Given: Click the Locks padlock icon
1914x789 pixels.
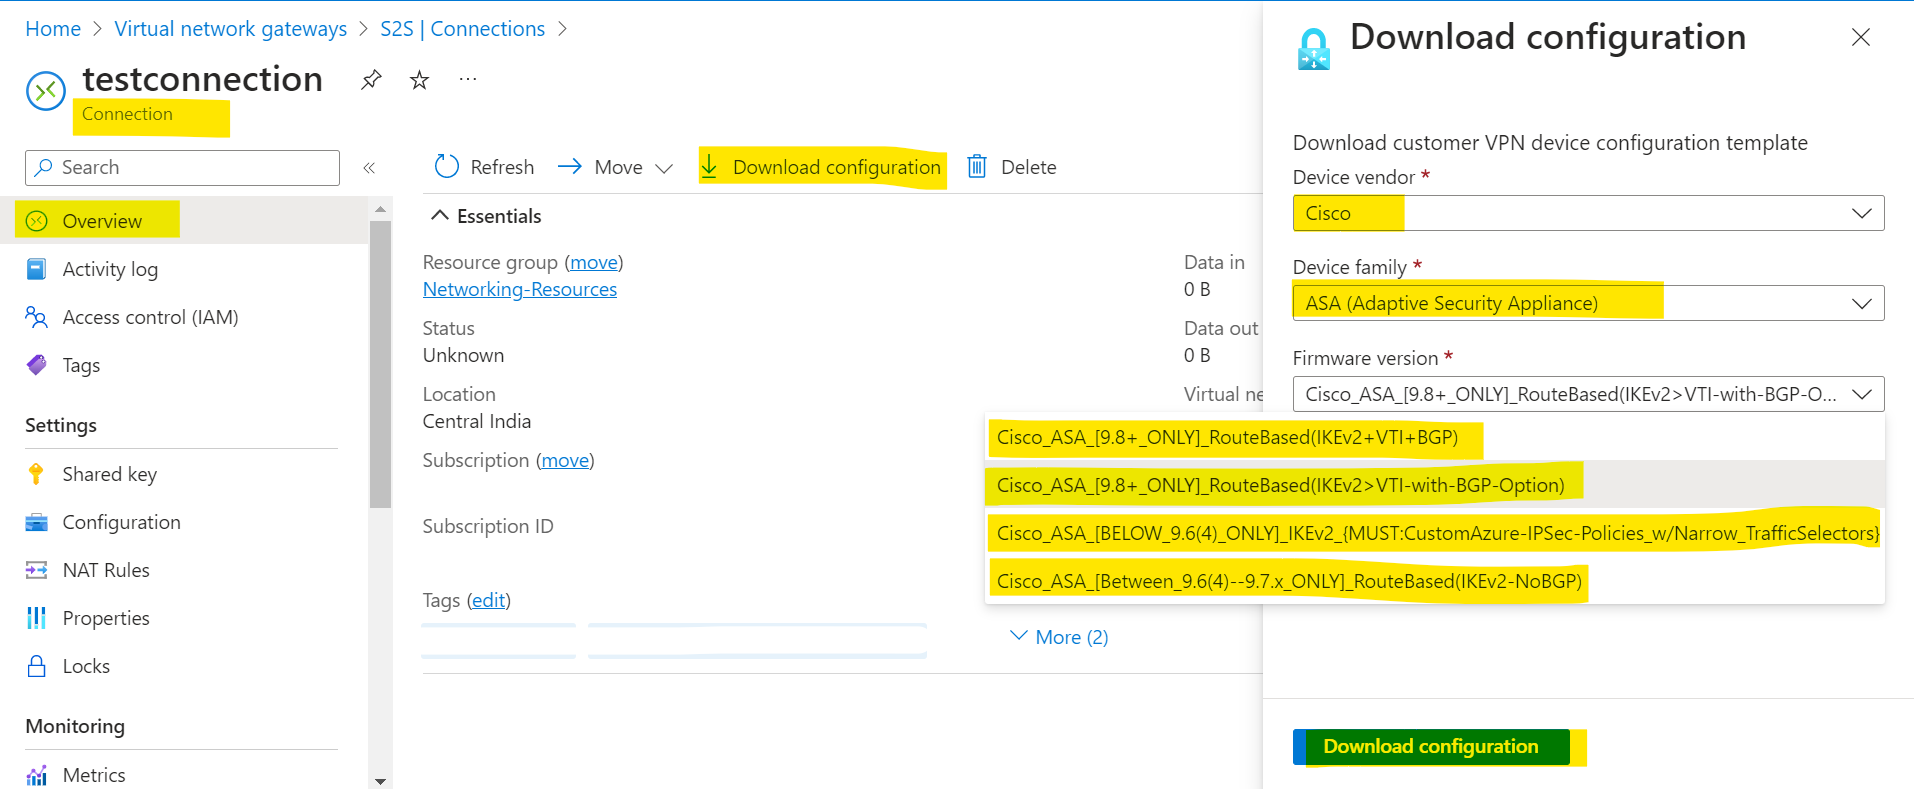Looking at the screenshot, I should (36, 666).
